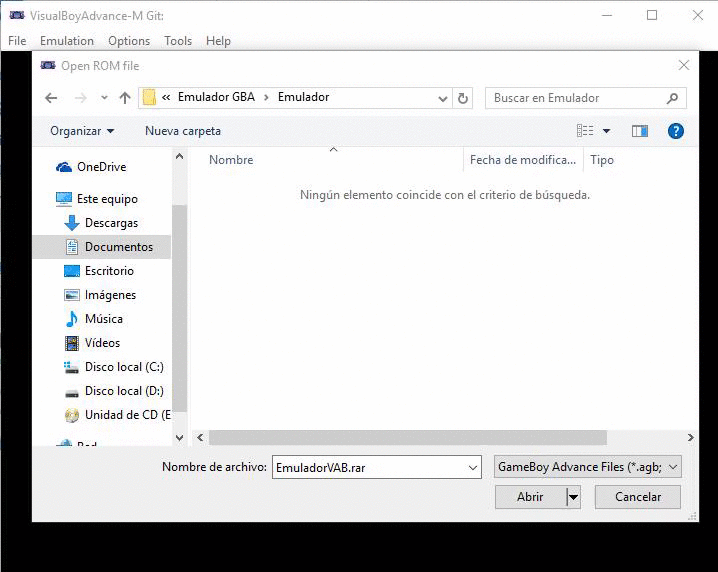
Task: Click the folder icon in the address bar
Action: [149, 98]
